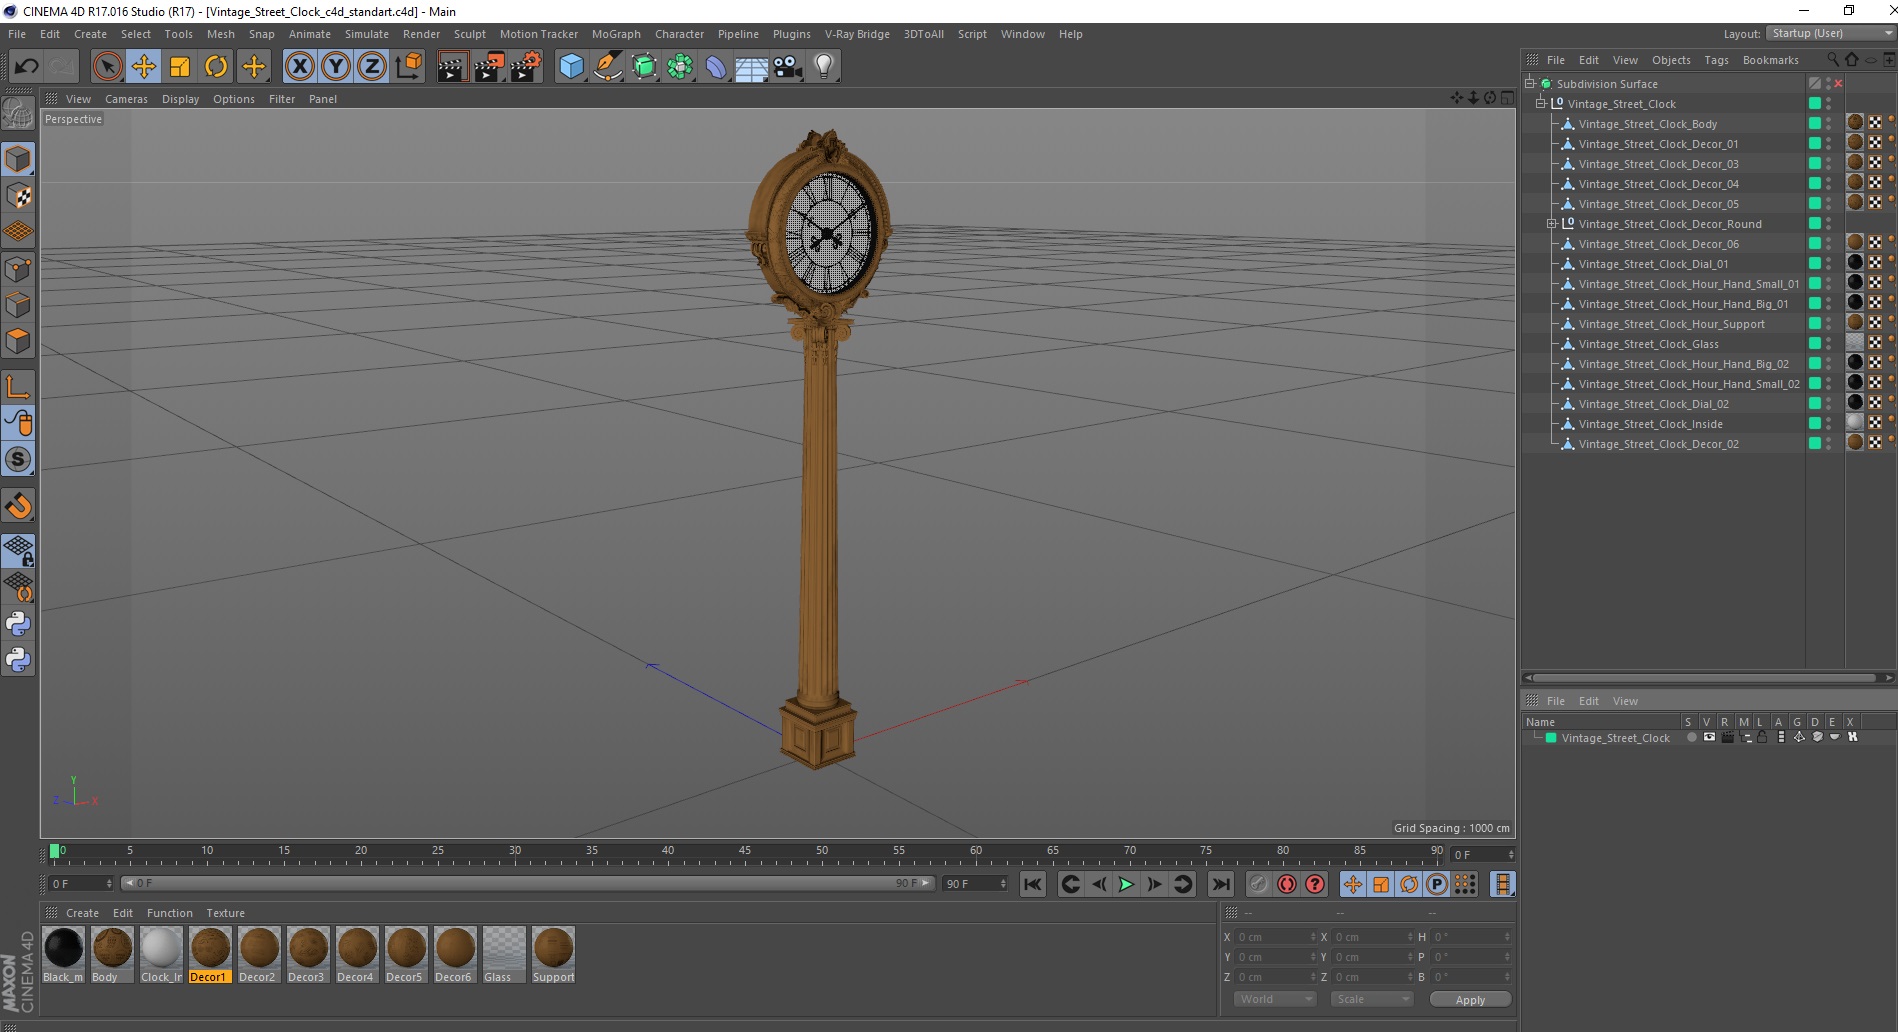Screen dimensions: 1898x1032
Task: Click Record Active Objects button
Action: [1258, 884]
